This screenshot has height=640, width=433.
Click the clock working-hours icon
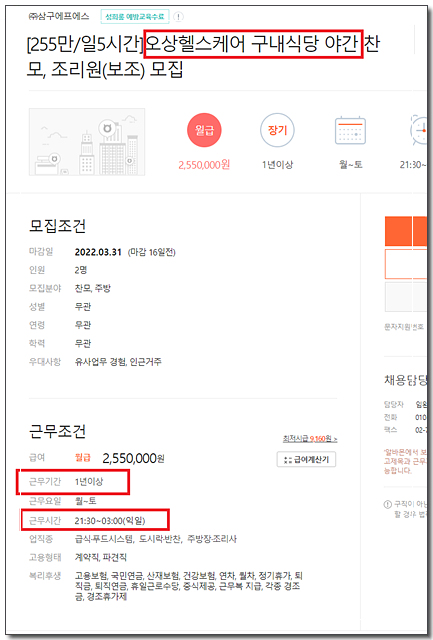point(419,130)
